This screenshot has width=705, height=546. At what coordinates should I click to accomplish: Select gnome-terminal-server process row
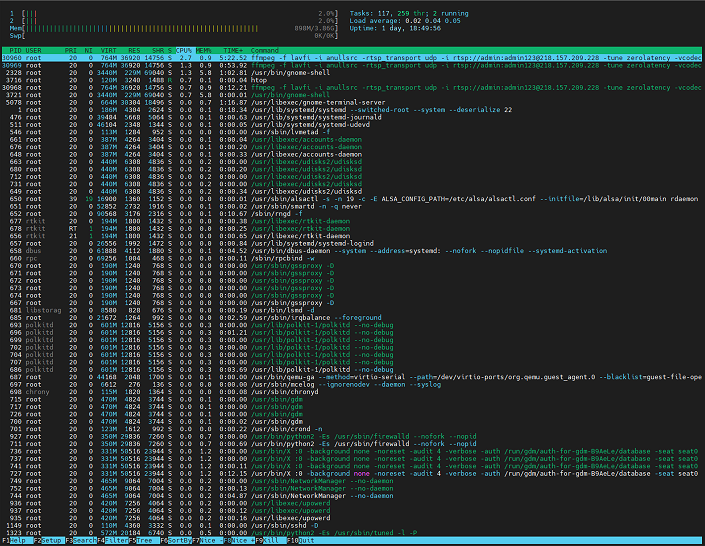click(x=352, y=102)
